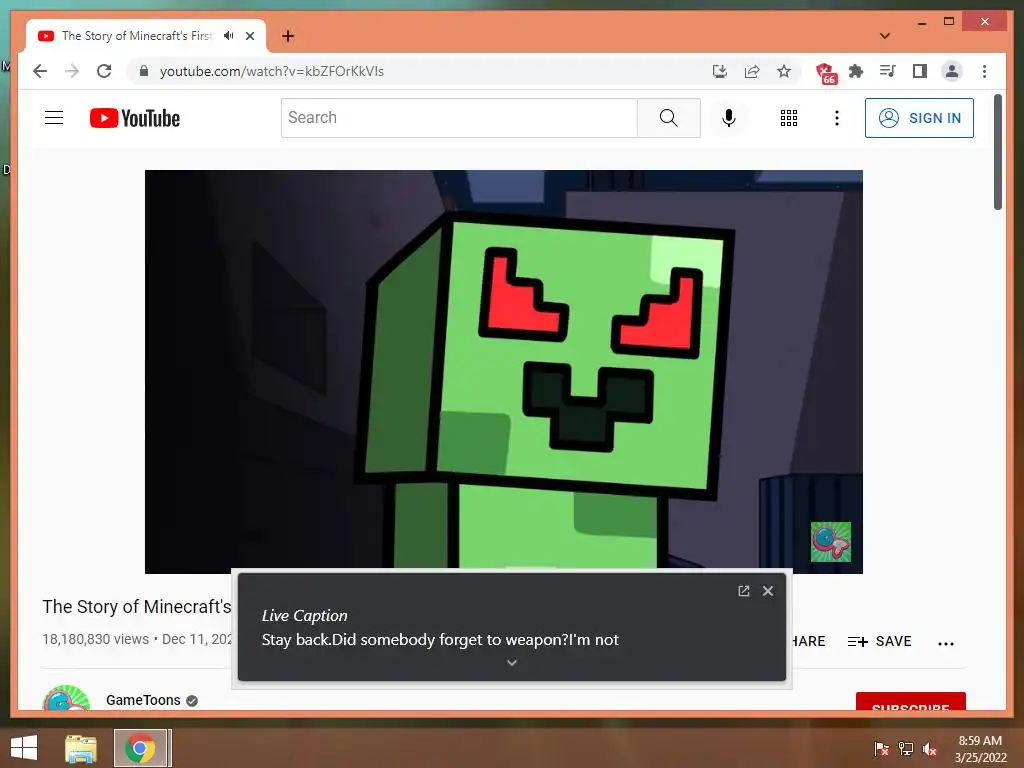This screenshot has width=1024, height=768.
Task: Click the video title The Story of Minecraft's
Action: [137, 607]
